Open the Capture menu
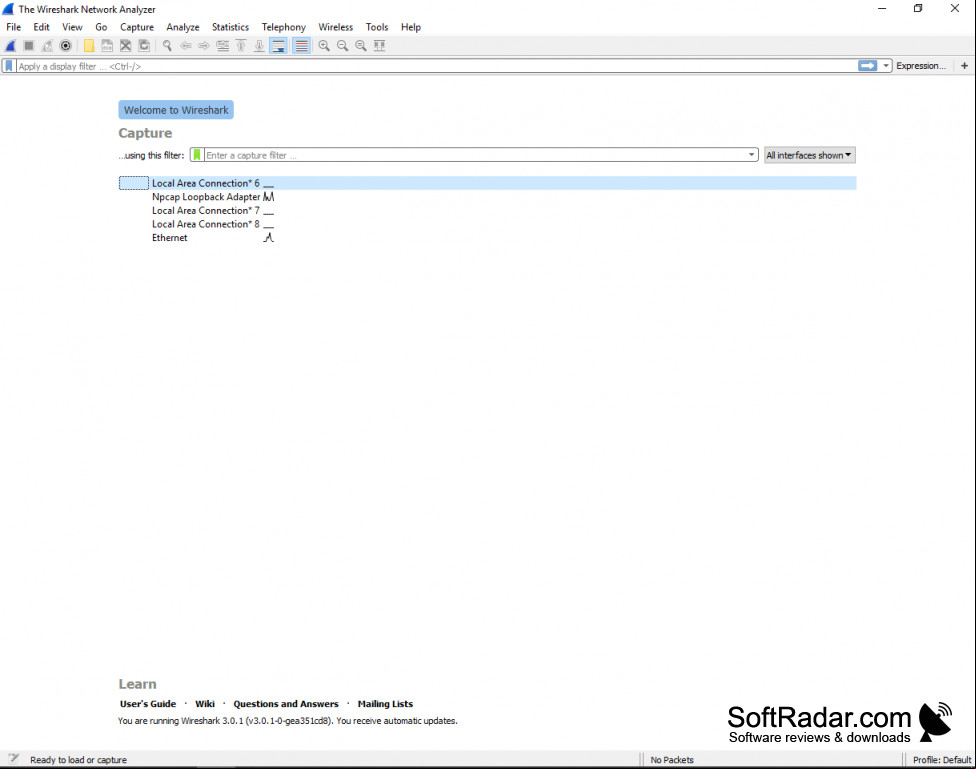The height and width of the screenshot is (769, 976). (136, 27)
